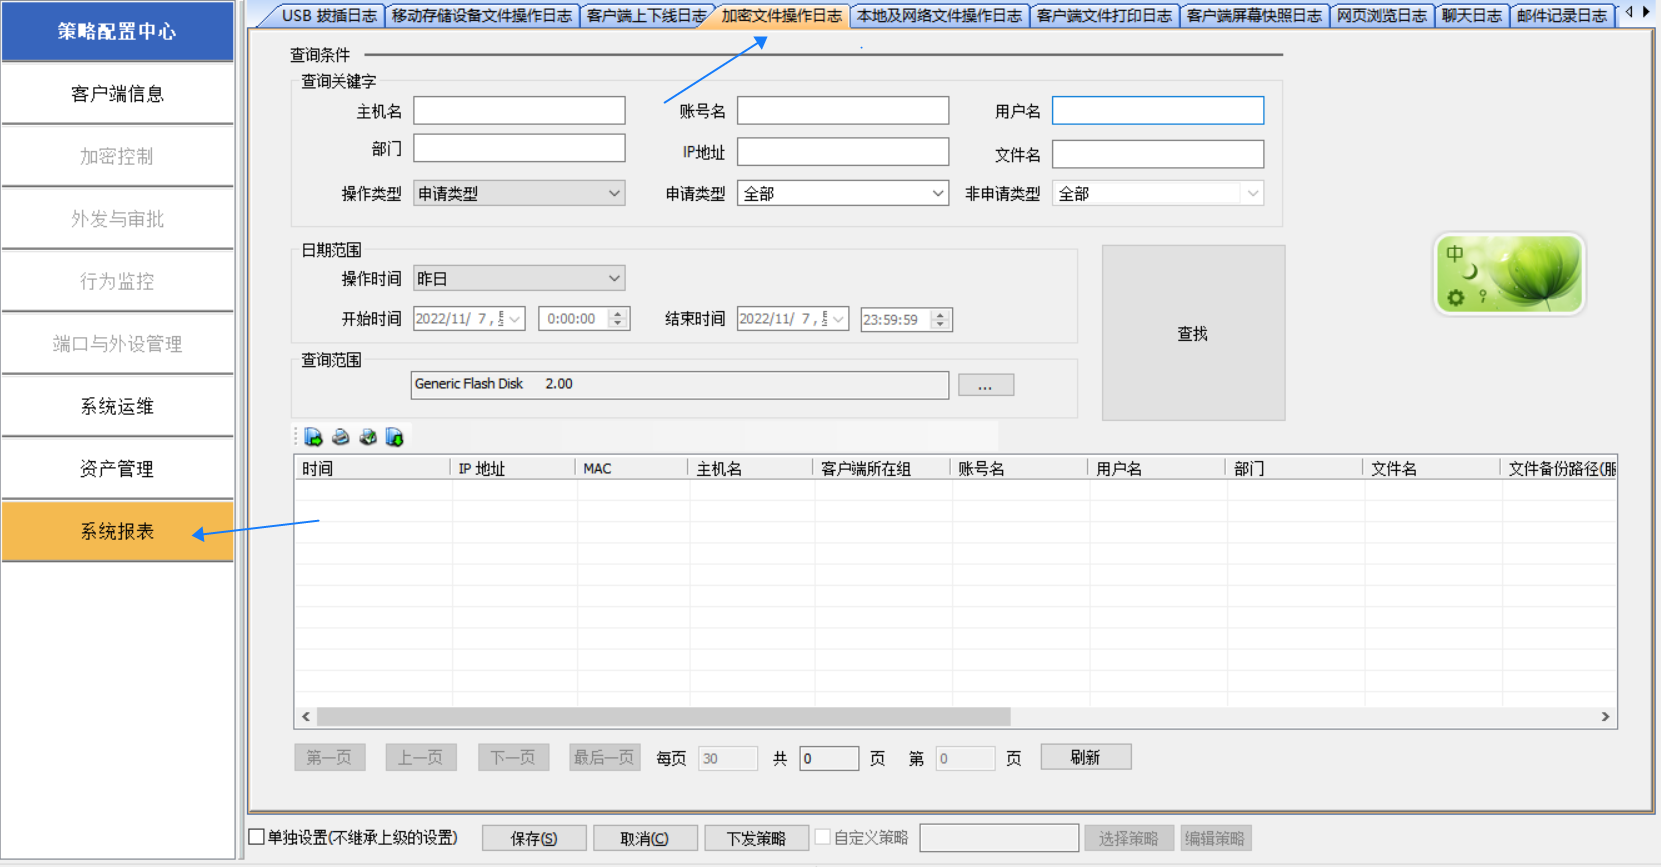Toggle 单独设置 (不继承上级的设置) checkbox
Screen dimensions: 1661x867
pos(257,837)
